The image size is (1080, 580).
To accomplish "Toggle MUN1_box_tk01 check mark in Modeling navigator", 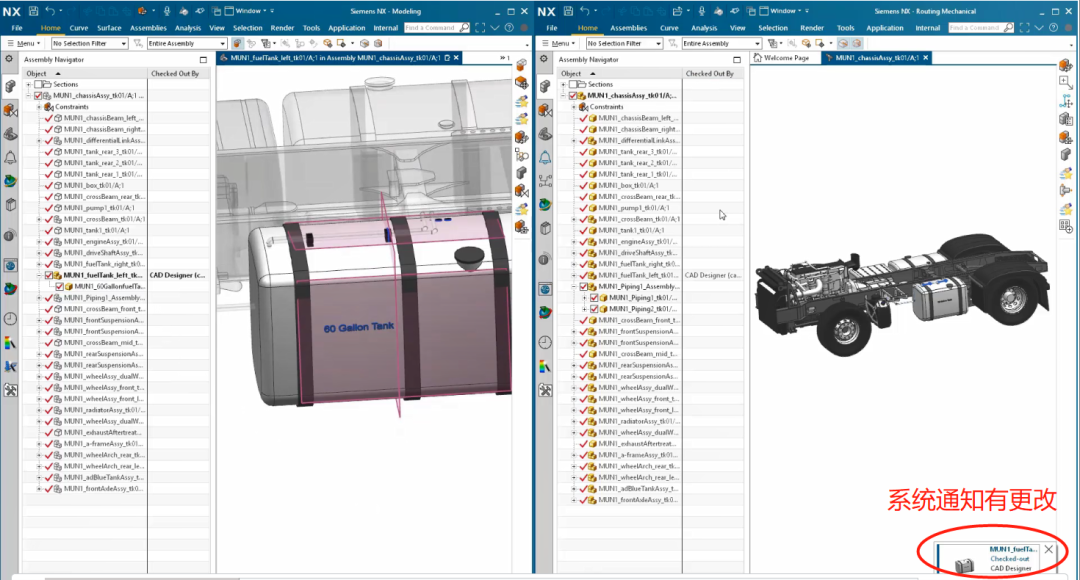I will pyautogui.click(x=49, y=185).
